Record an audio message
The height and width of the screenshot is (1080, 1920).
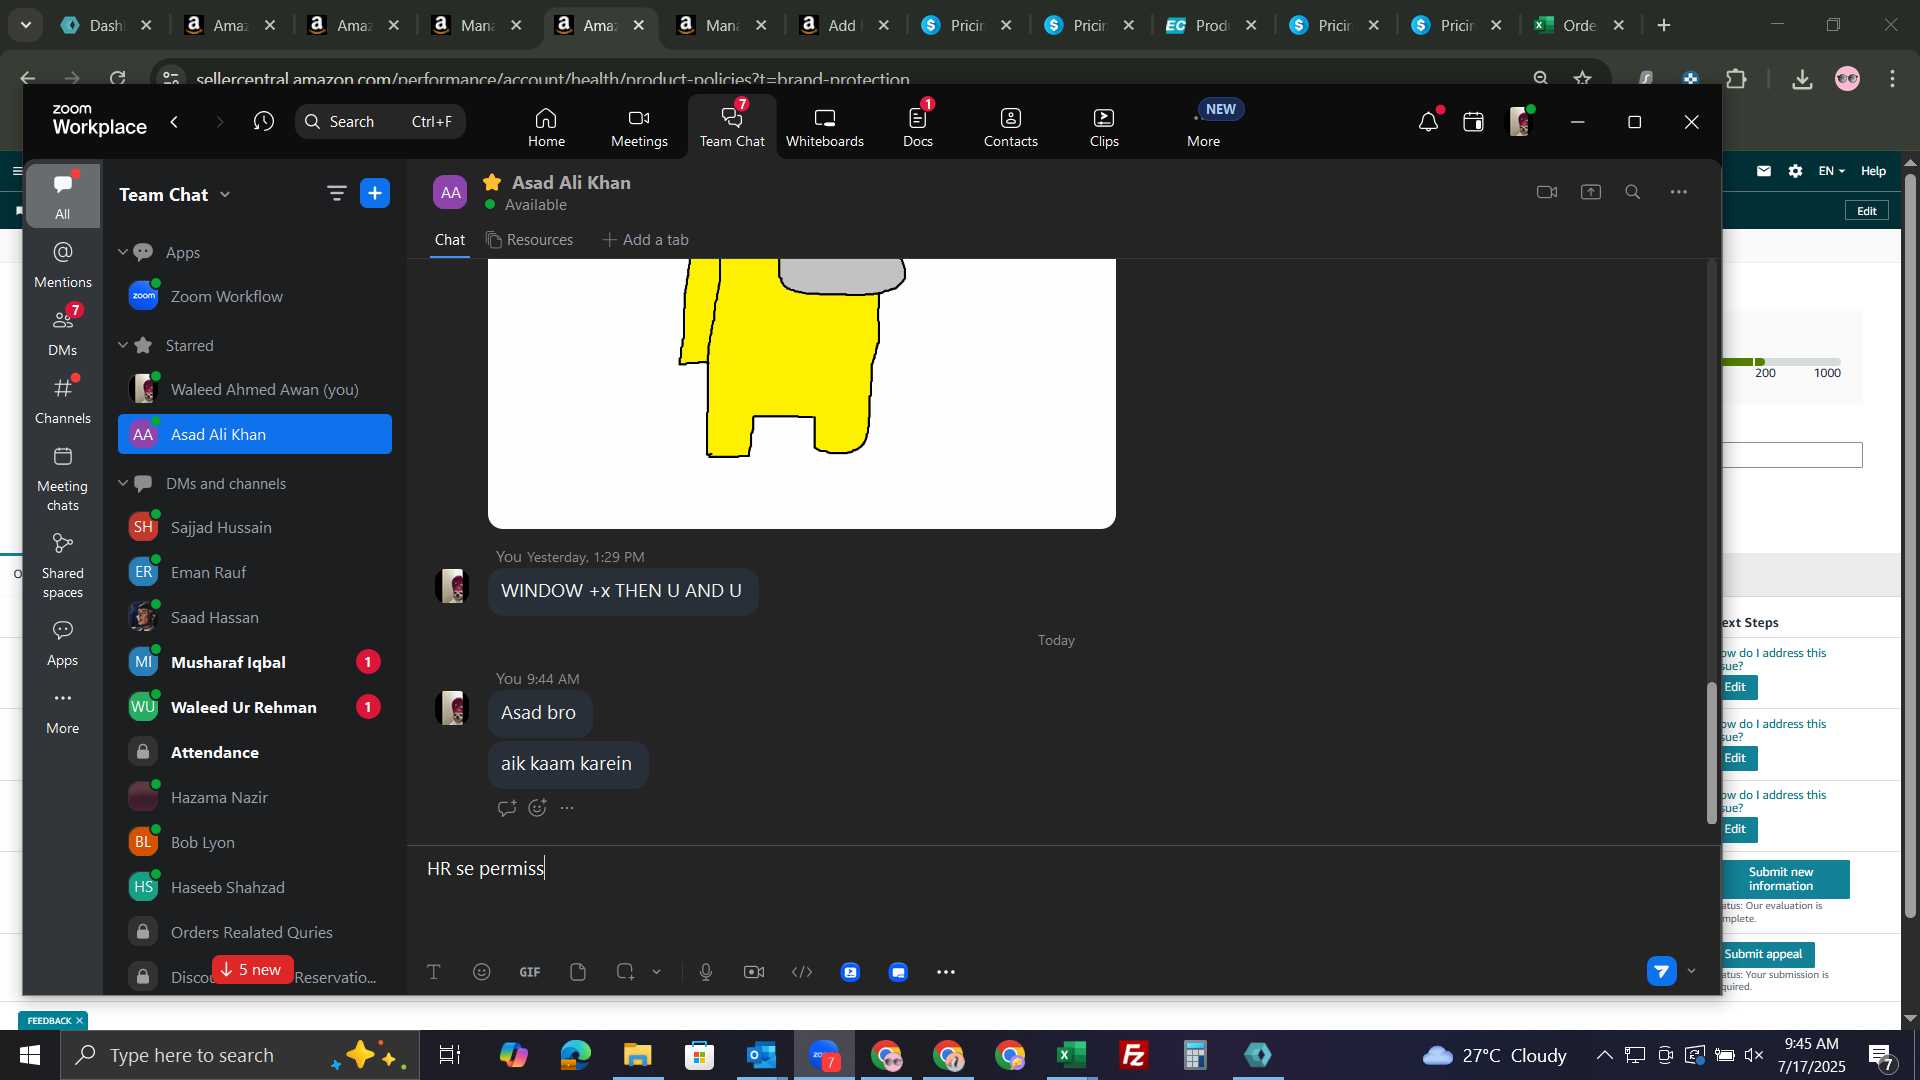click(706, 972)
